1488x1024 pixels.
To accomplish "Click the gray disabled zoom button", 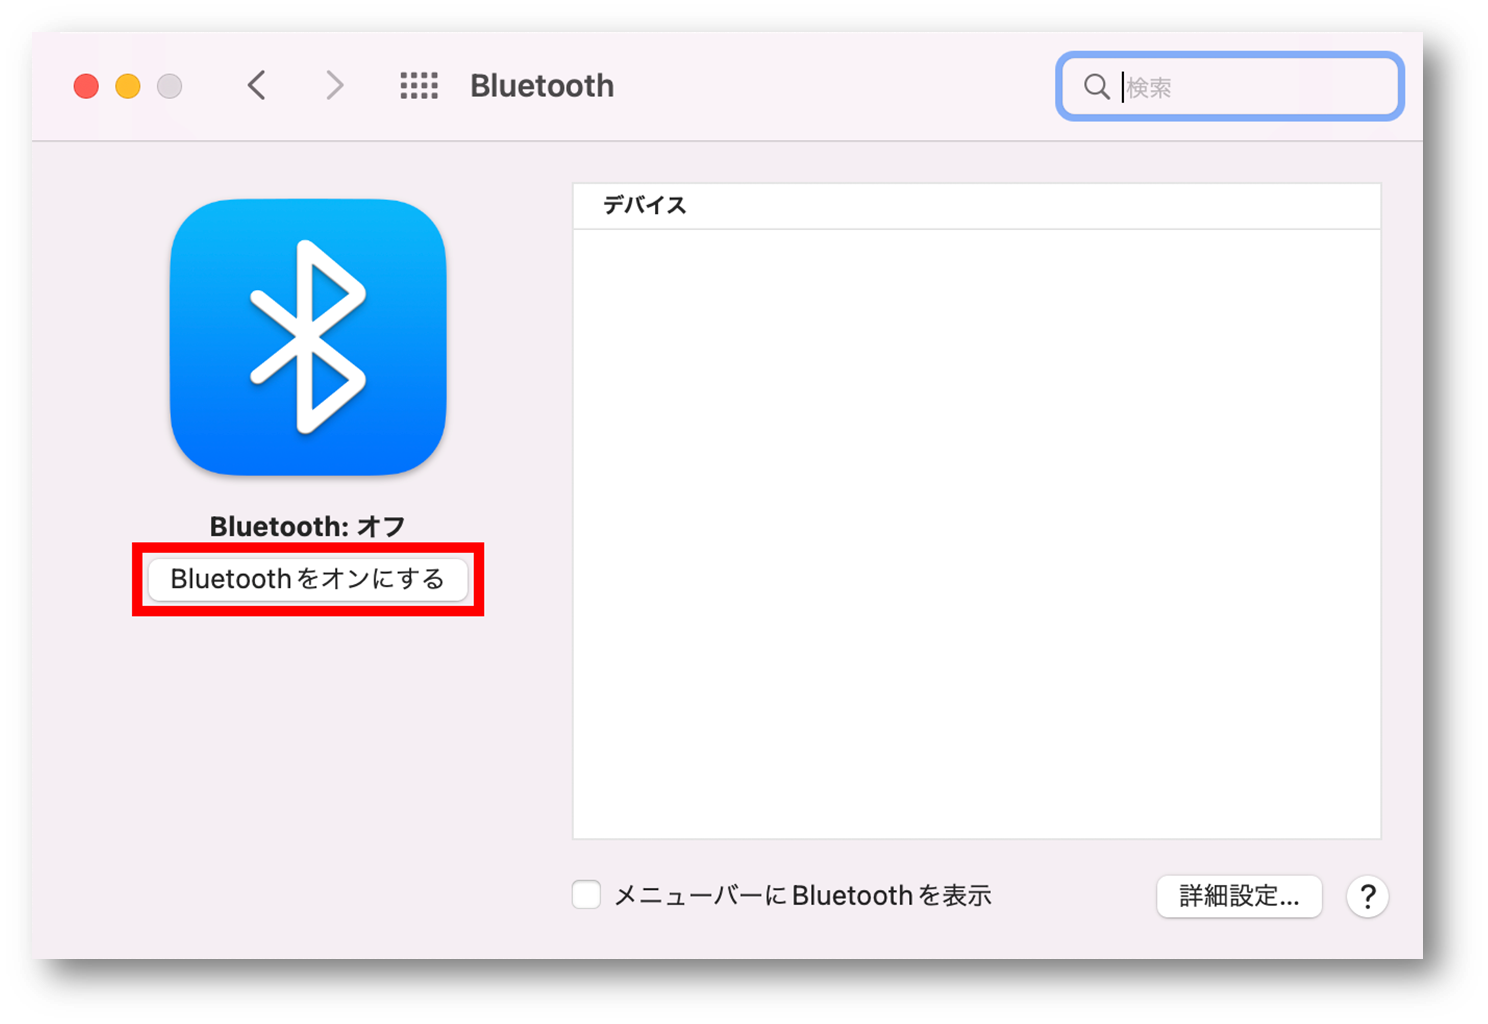I will tap(170, 87).
